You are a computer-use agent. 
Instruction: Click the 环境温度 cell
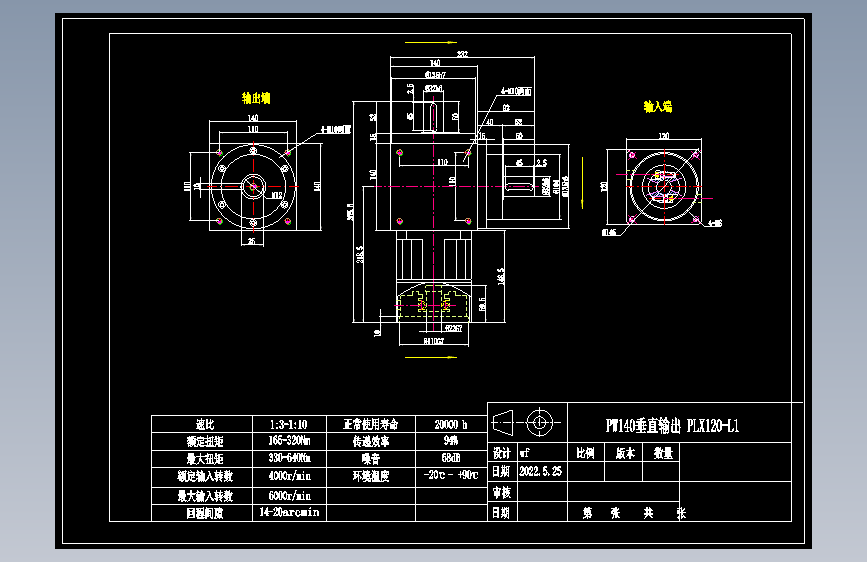click(x=371, y=476)
